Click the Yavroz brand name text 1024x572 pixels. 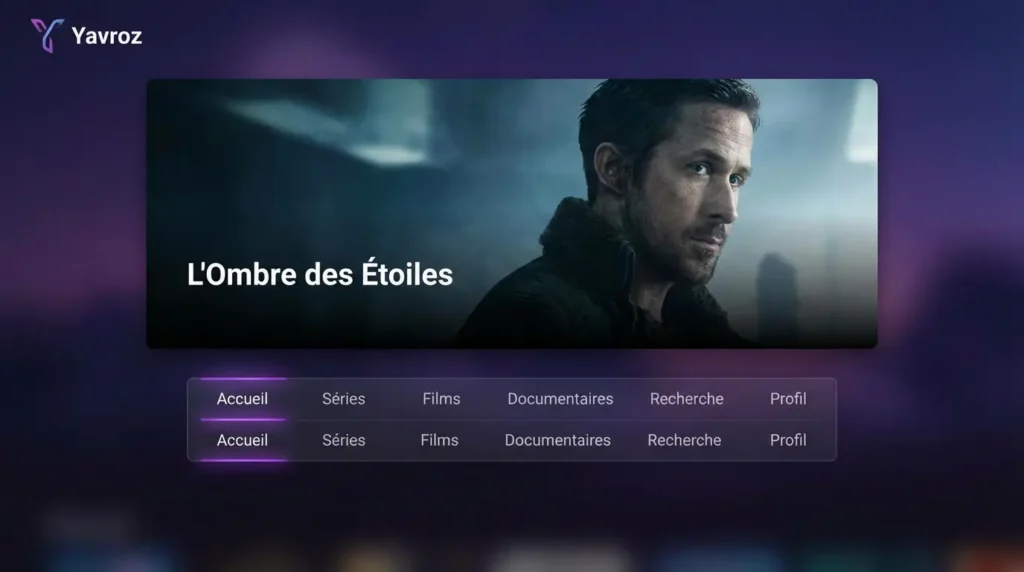click(106, 36)
